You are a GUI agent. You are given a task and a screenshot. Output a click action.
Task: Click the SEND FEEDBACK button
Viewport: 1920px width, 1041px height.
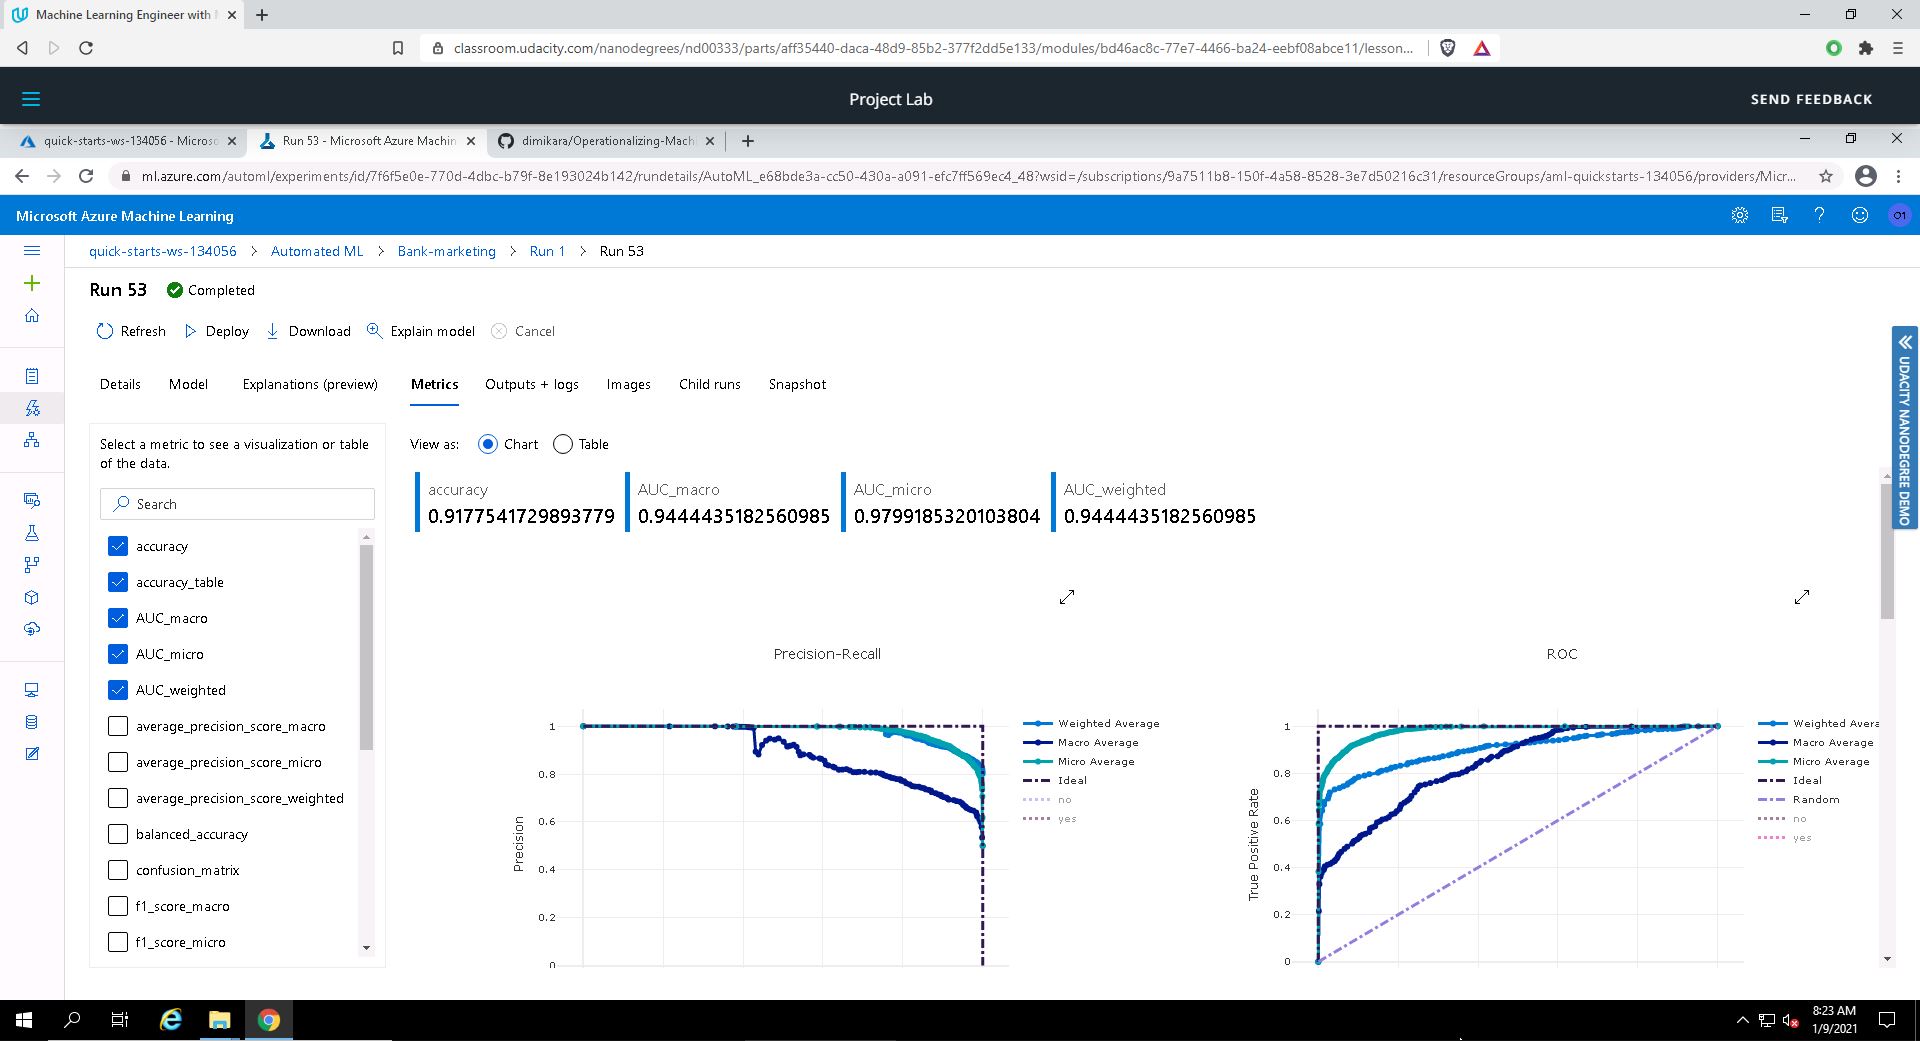tap(1811, 99)
